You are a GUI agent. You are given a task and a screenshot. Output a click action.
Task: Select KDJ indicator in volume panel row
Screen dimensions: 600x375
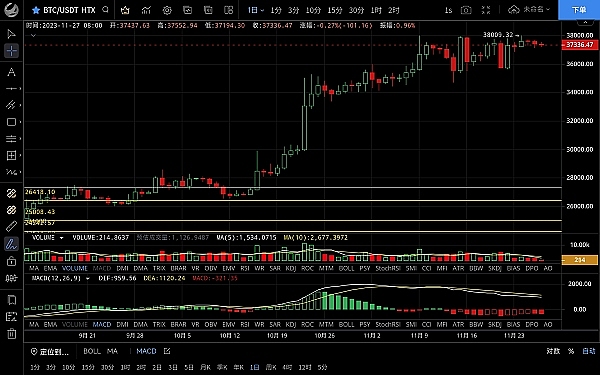point(291,268)
